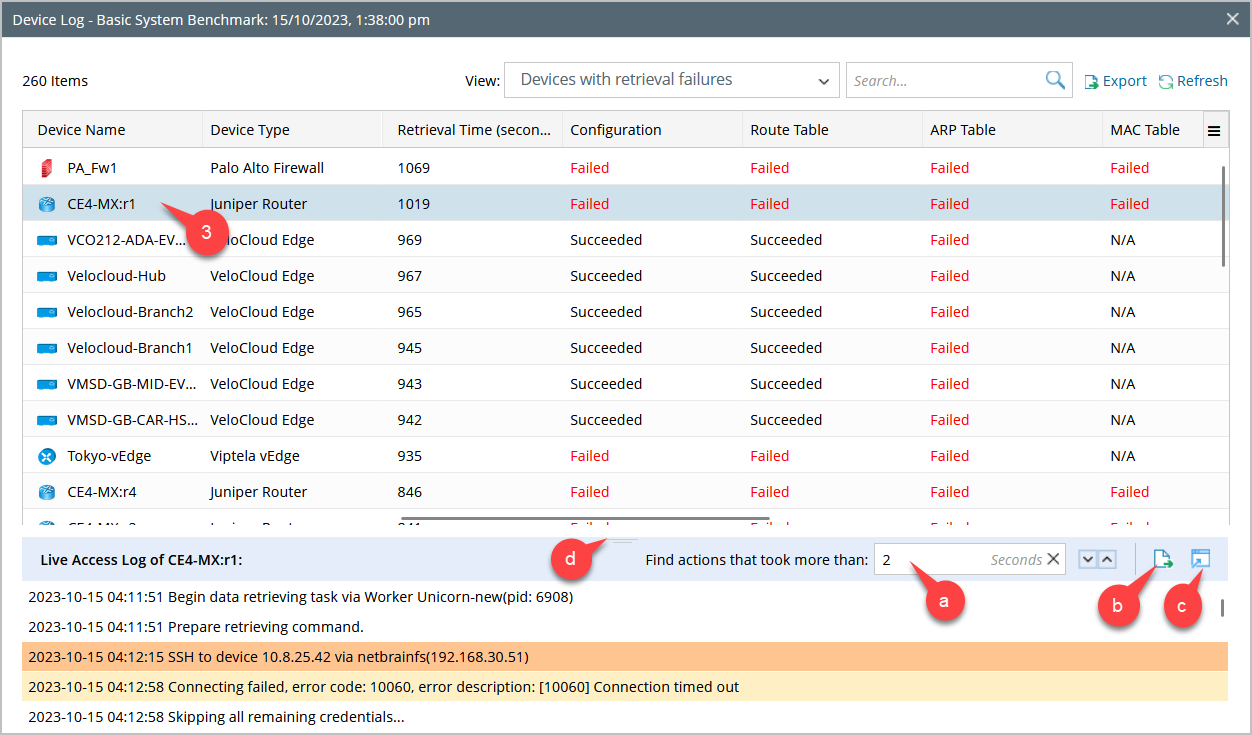The image size is (1252, 735).
Task: Click the CE4-MX:r4 router icon
Action: [x=46, y=492]
